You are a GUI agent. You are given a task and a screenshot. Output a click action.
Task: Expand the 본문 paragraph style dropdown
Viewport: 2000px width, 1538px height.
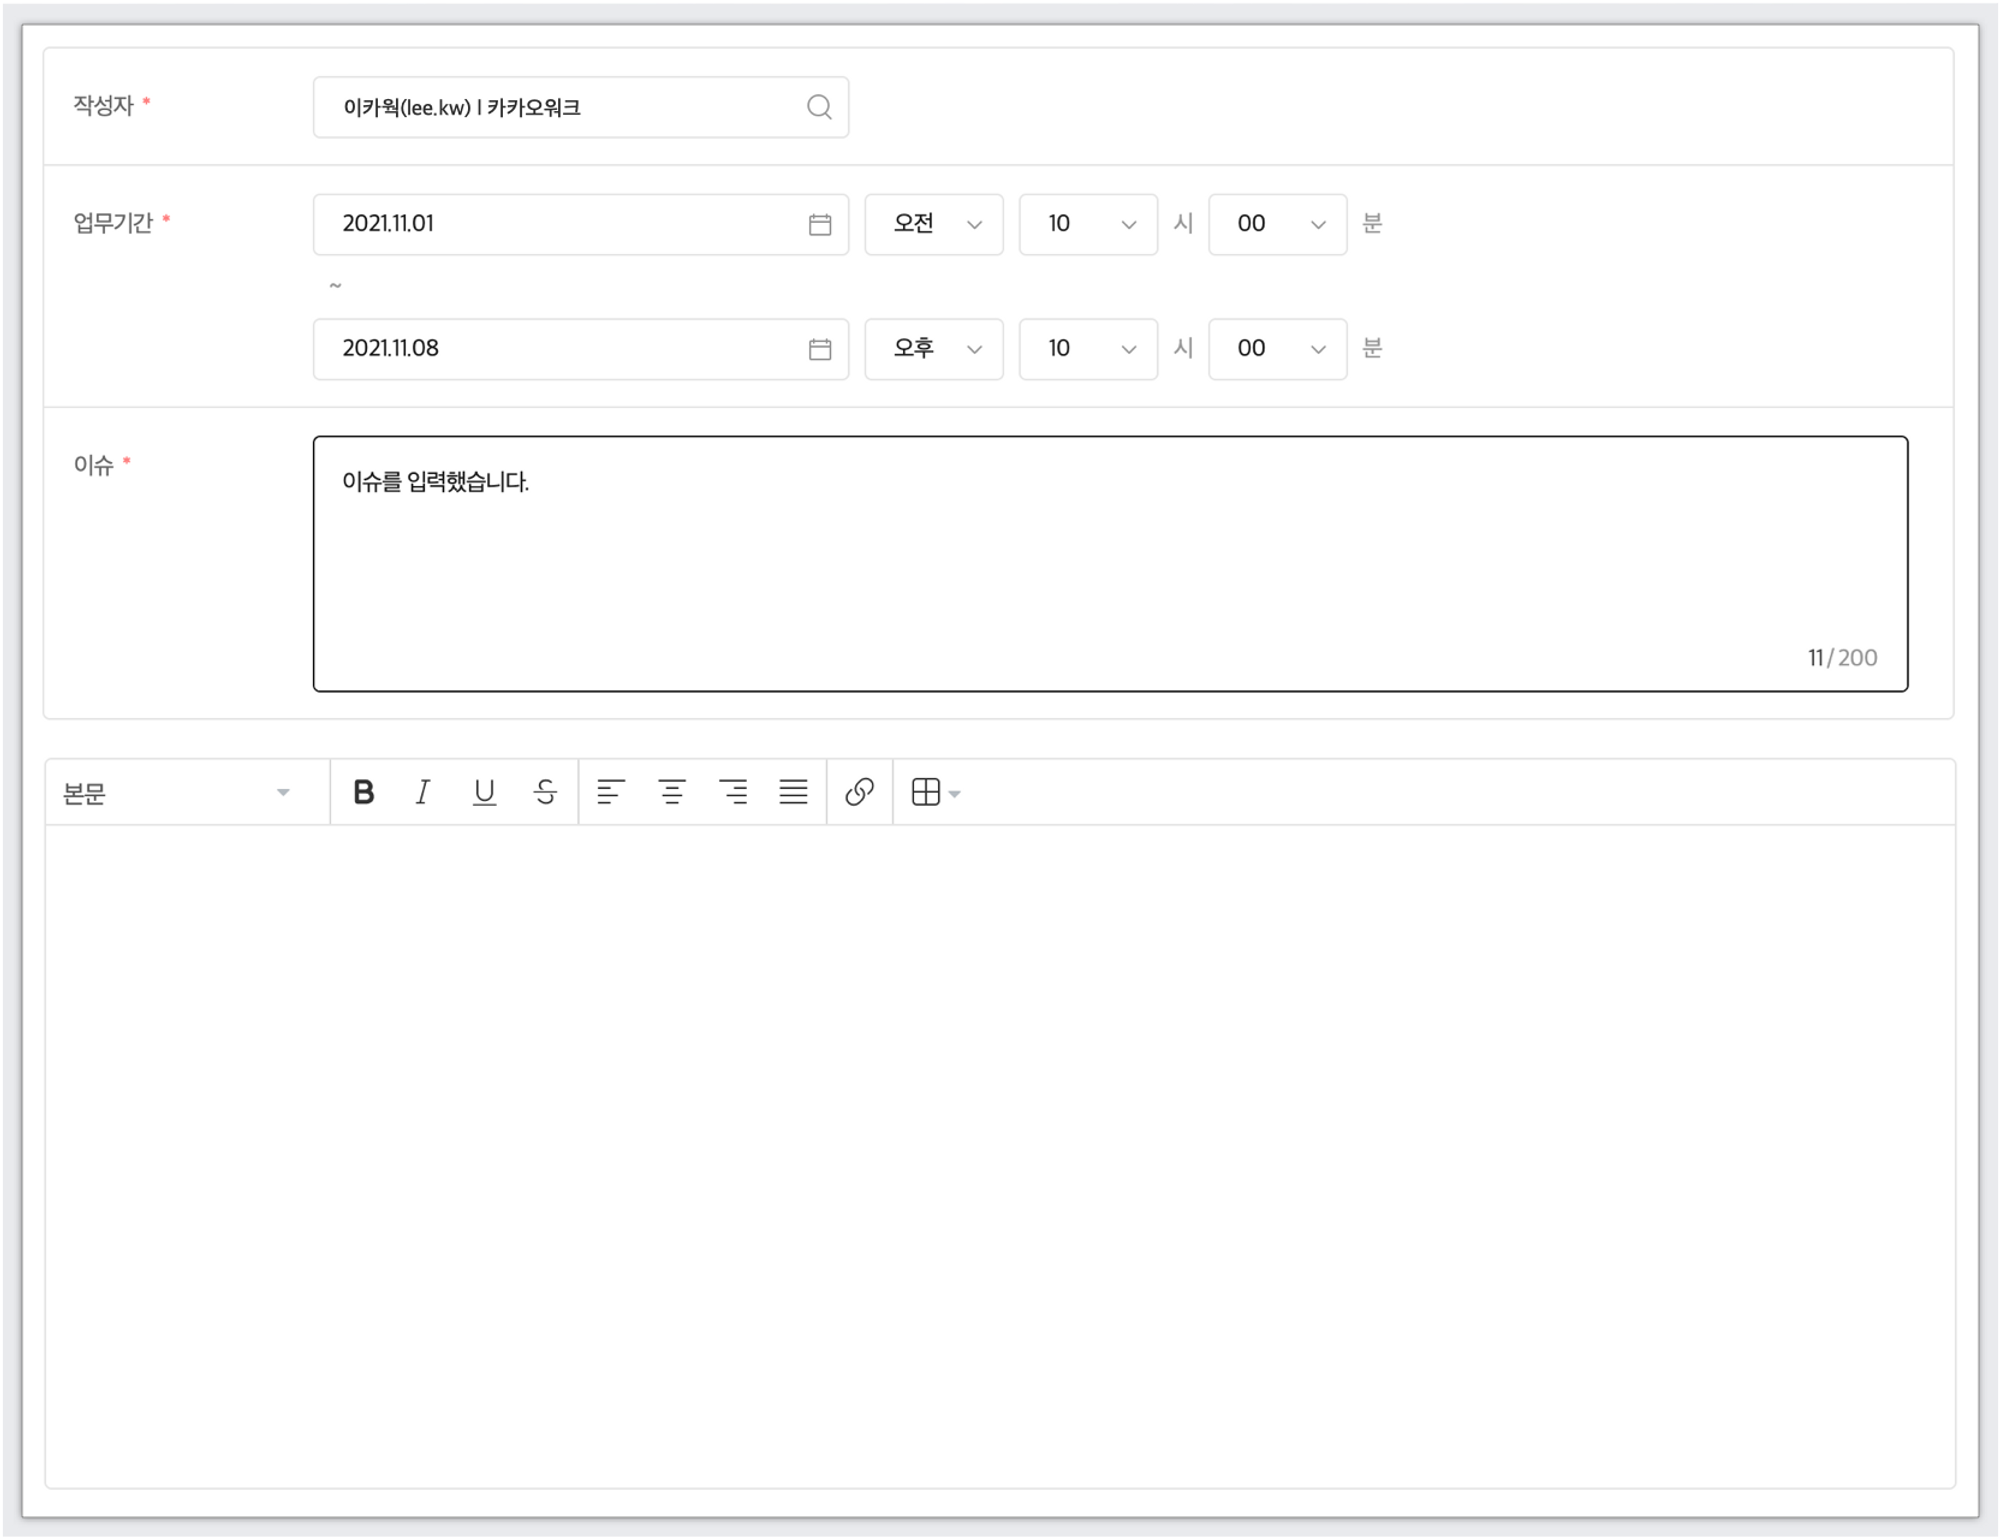click(177, 793)
